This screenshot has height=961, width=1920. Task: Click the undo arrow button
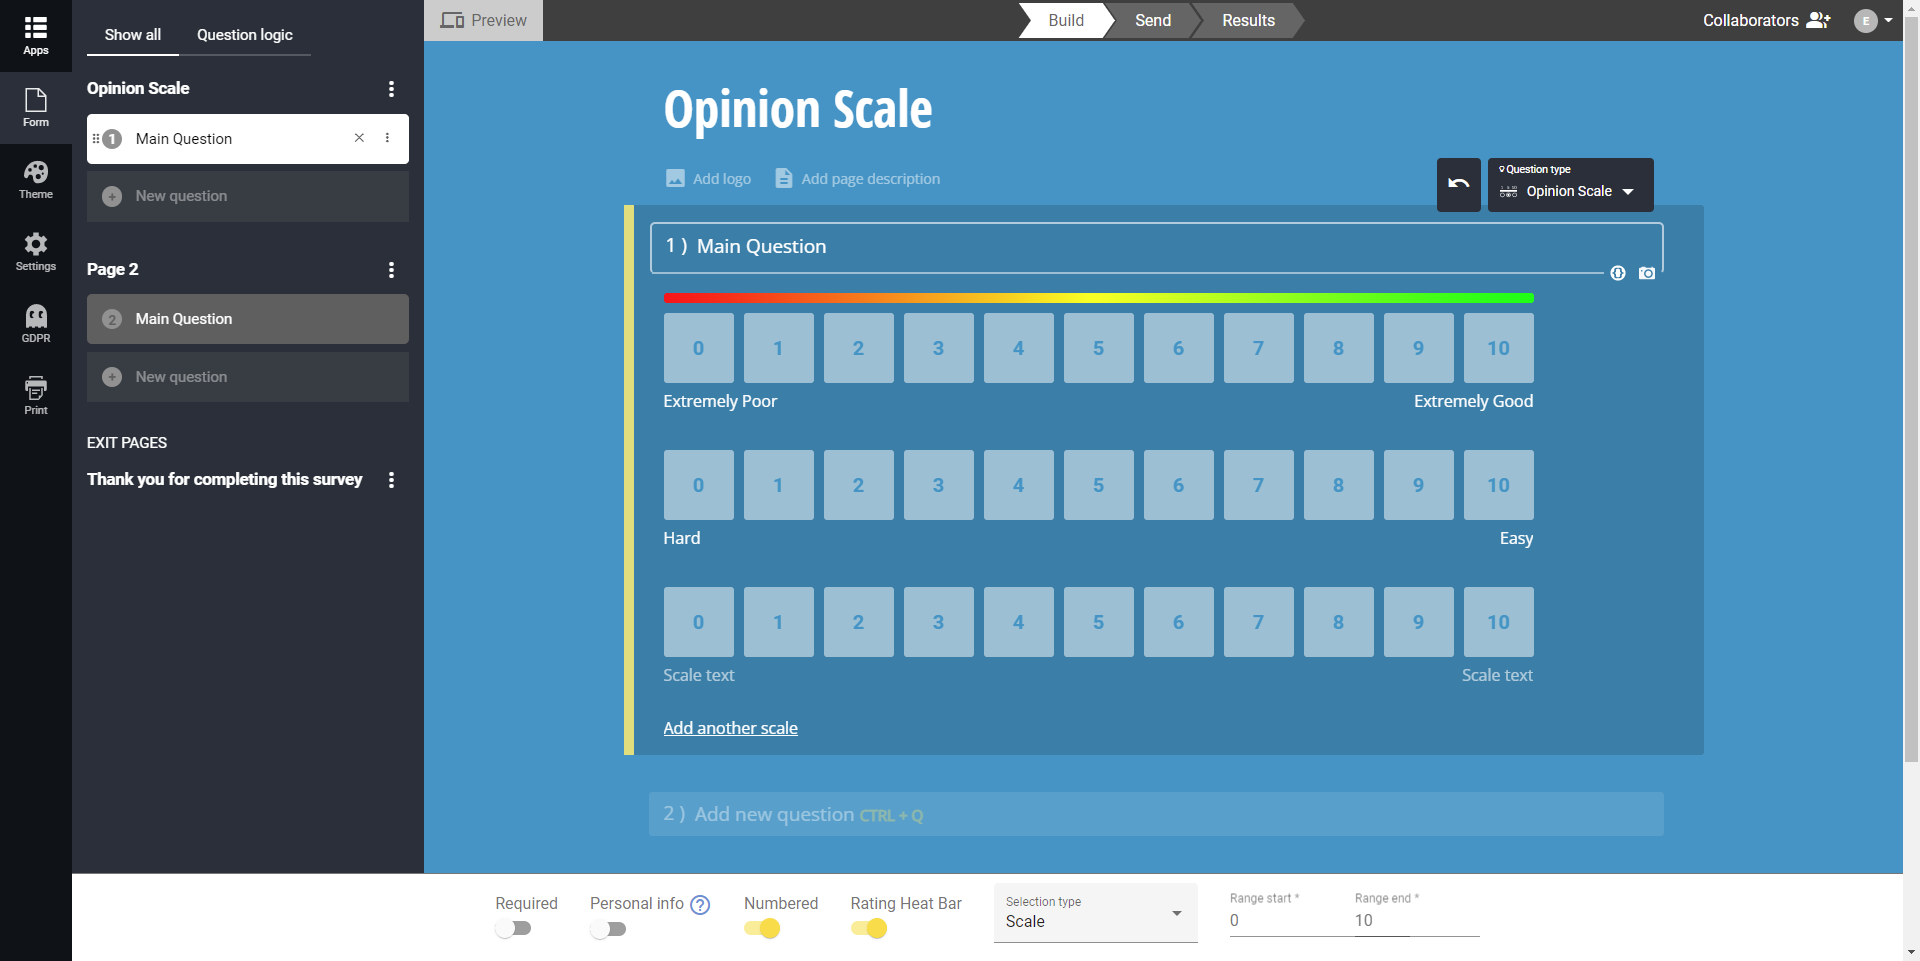pos(1458,184)
